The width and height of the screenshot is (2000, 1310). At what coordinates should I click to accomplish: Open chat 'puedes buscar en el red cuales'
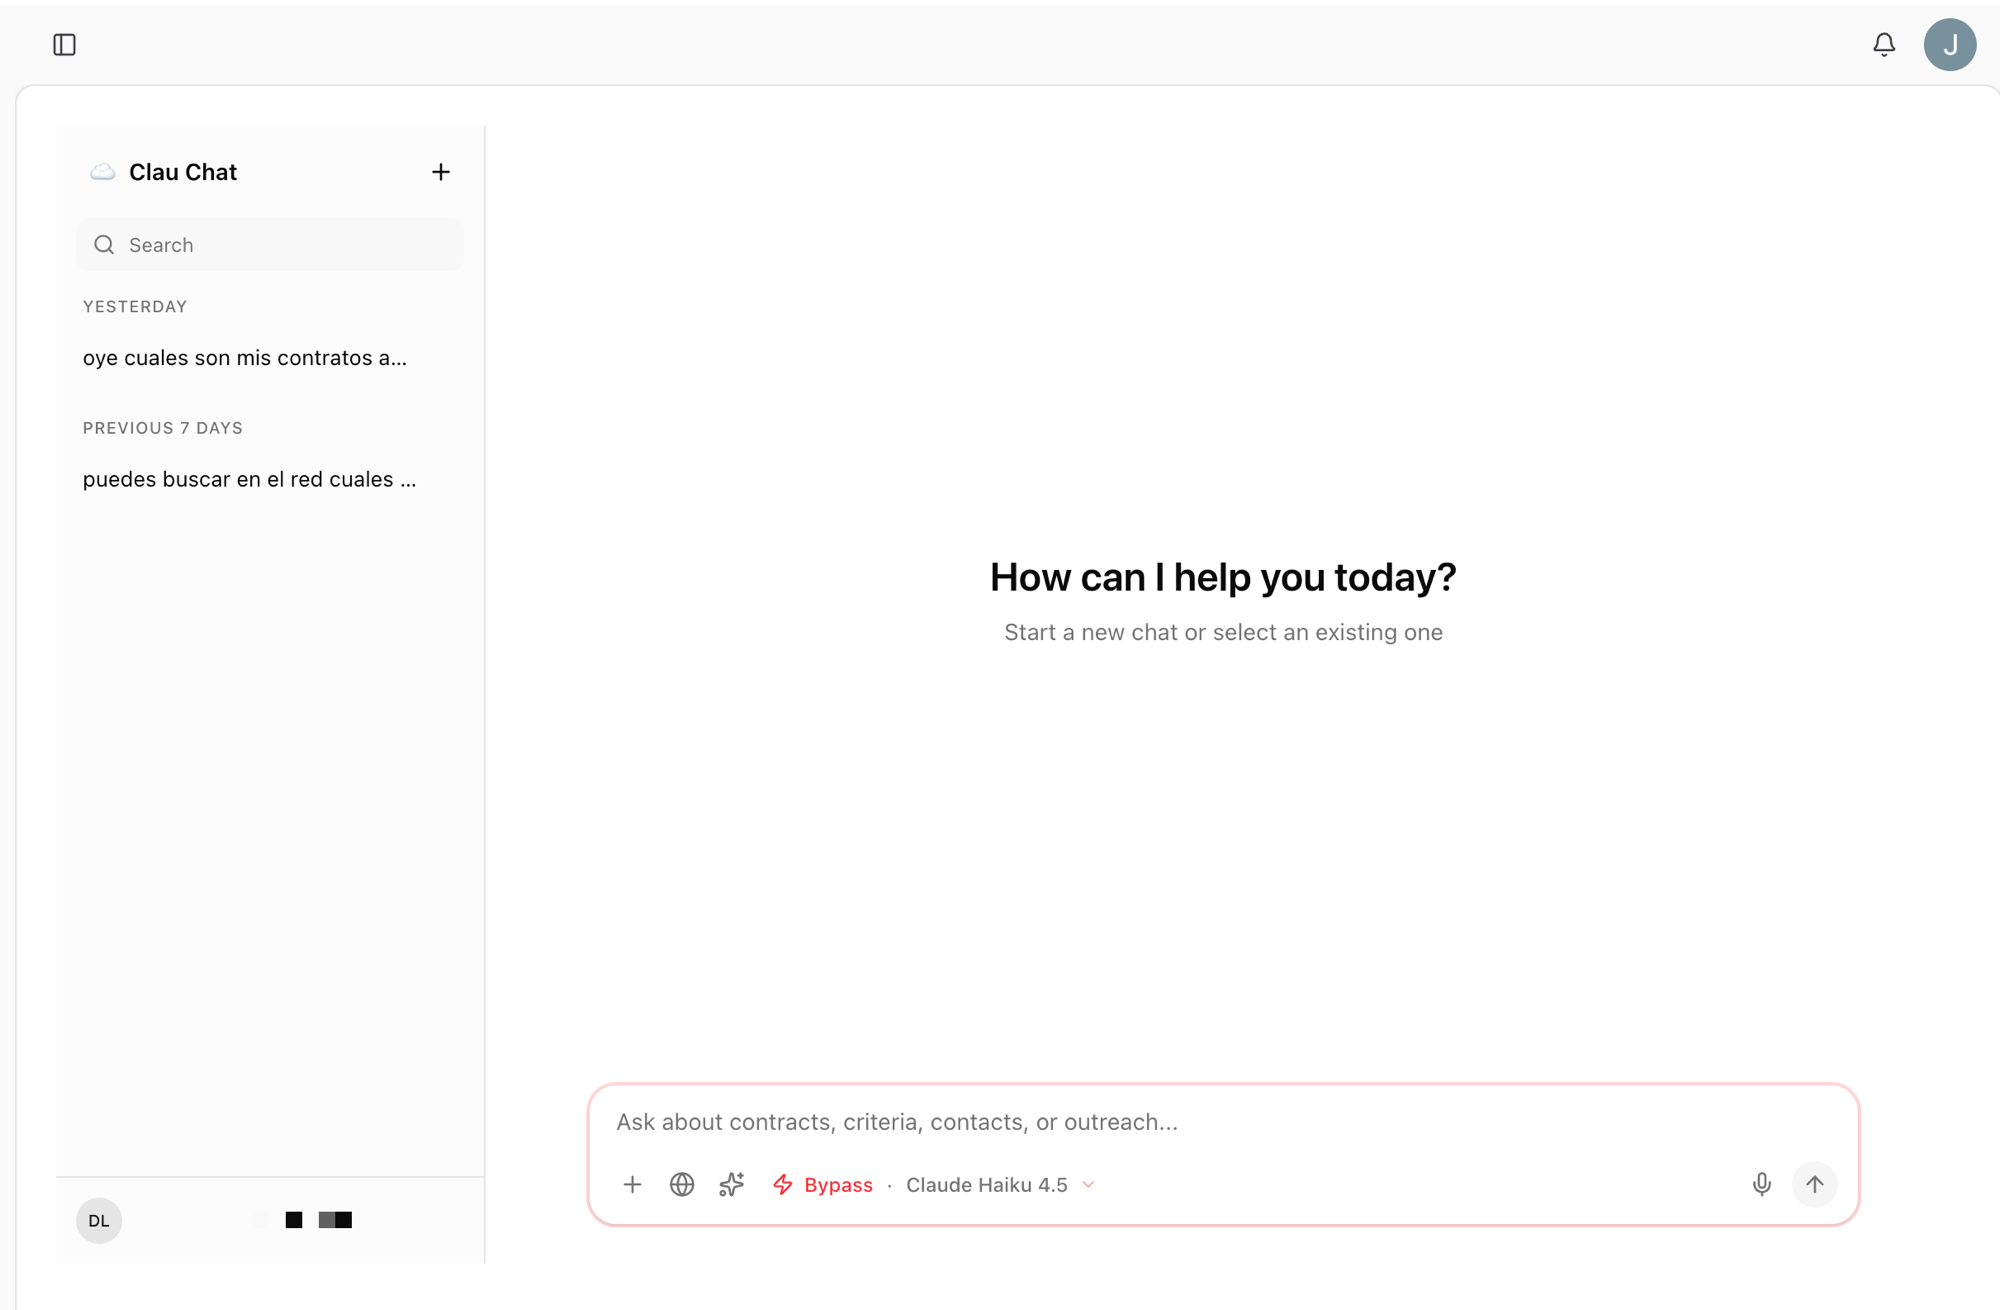250,479
